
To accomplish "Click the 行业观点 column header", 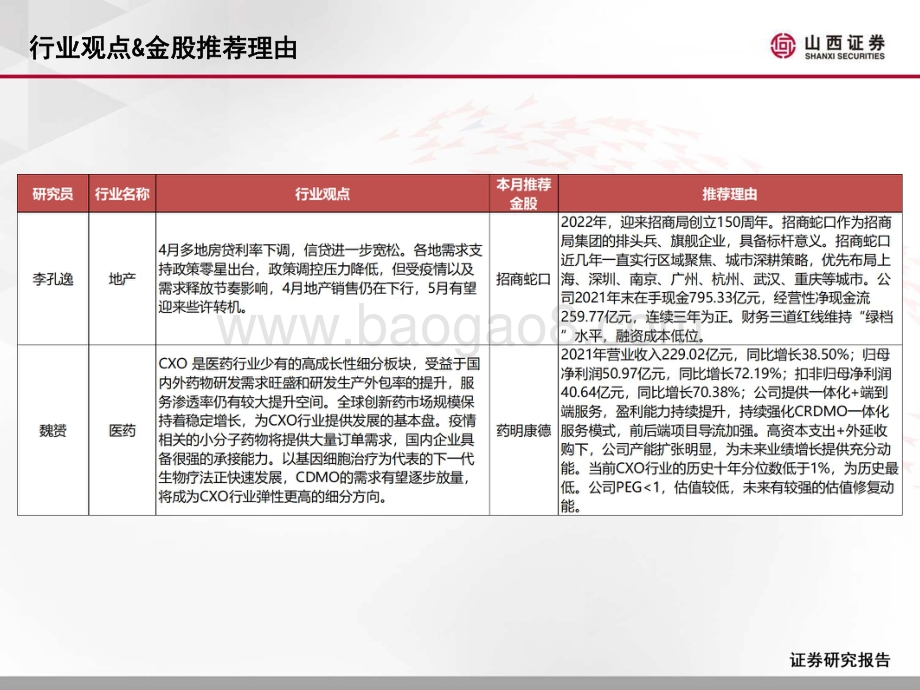I will pos(322,194).
